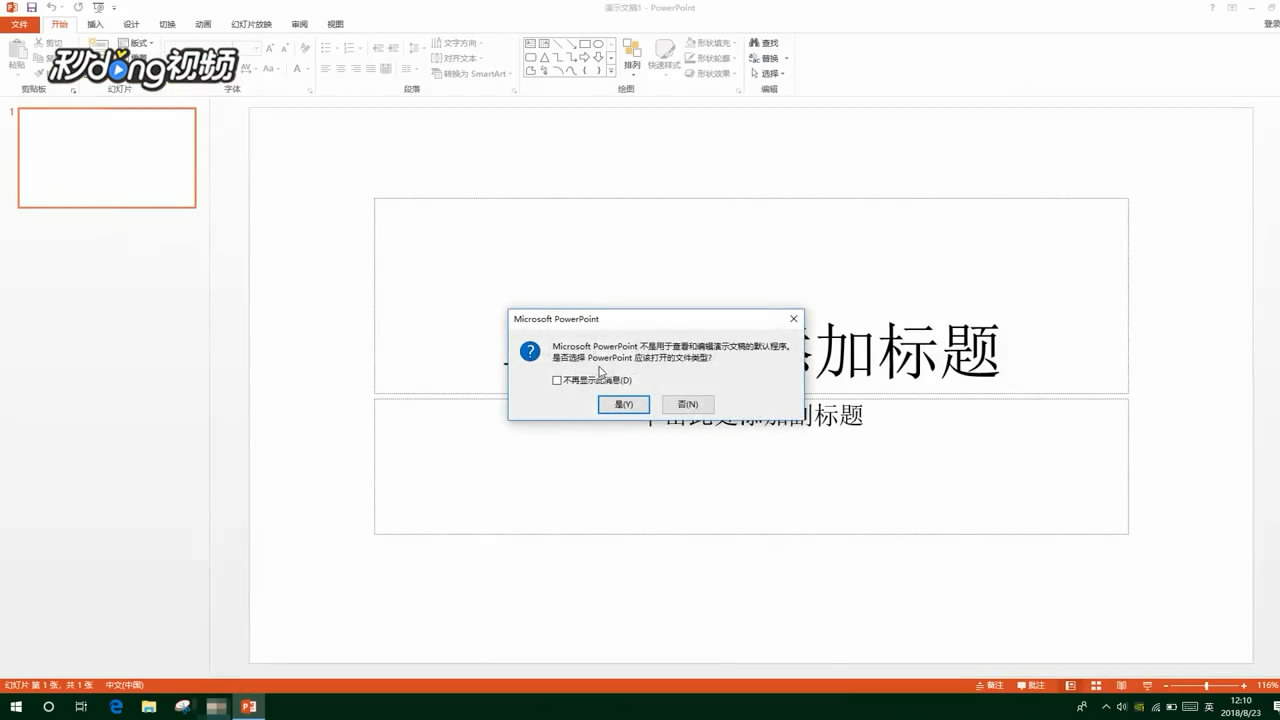Open Microsoft Edge from the taskbar
Image resolution: width=1280 pixels, height=720 pixels.
[x=116, y=707]
